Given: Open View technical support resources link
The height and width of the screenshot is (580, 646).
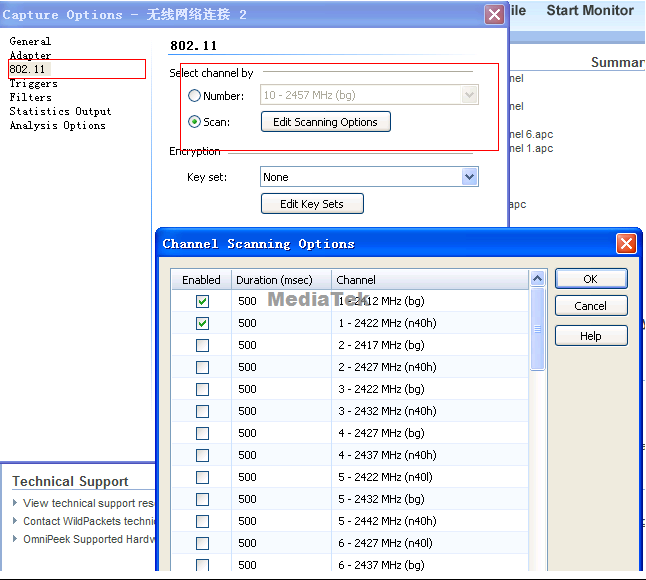Looking at the screenshot, I should [88, 503].
